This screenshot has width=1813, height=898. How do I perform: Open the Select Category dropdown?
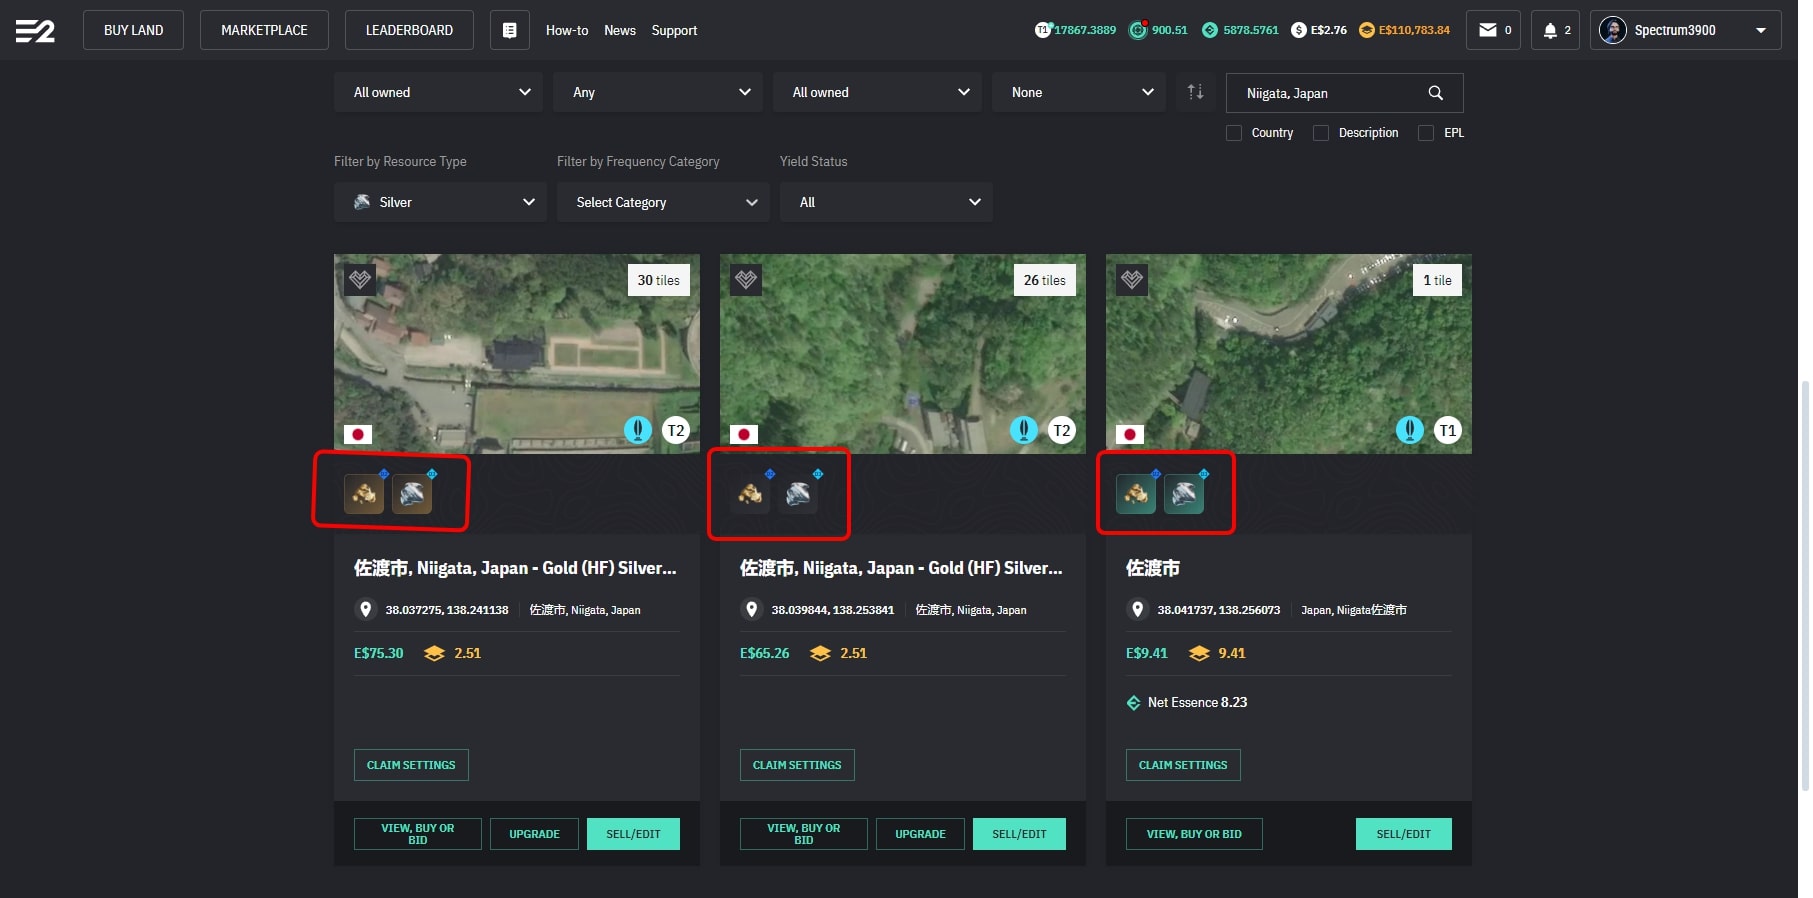663,202
